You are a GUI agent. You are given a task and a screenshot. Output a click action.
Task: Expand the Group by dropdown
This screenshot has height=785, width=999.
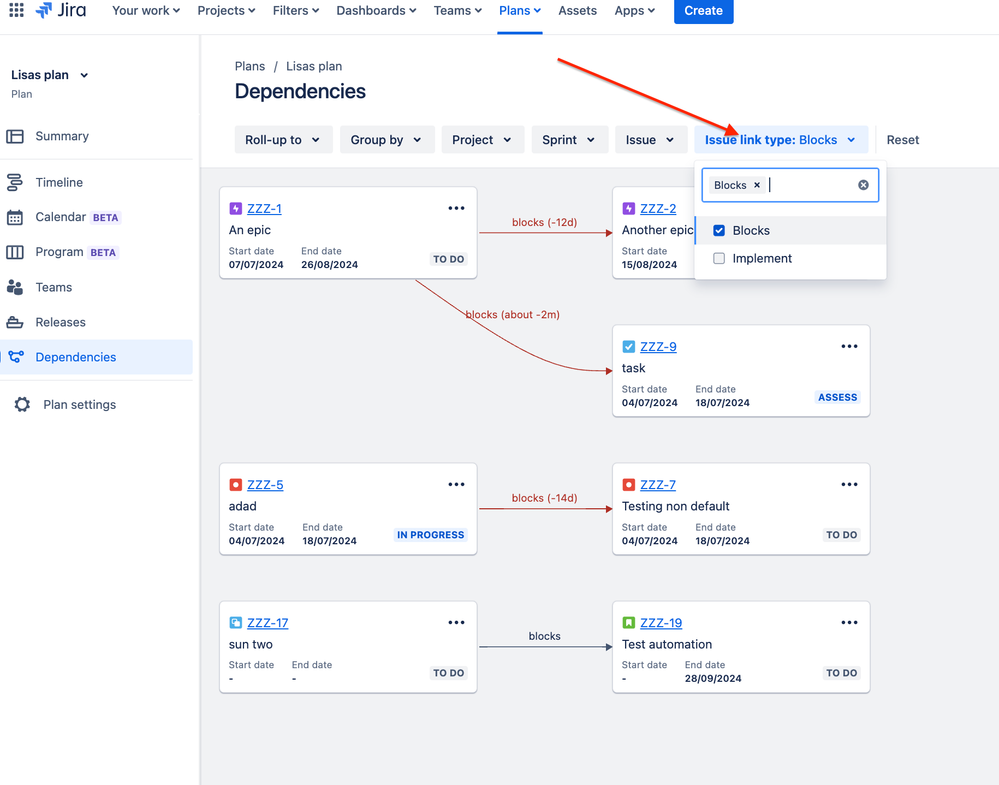click(x=387, y=140)
